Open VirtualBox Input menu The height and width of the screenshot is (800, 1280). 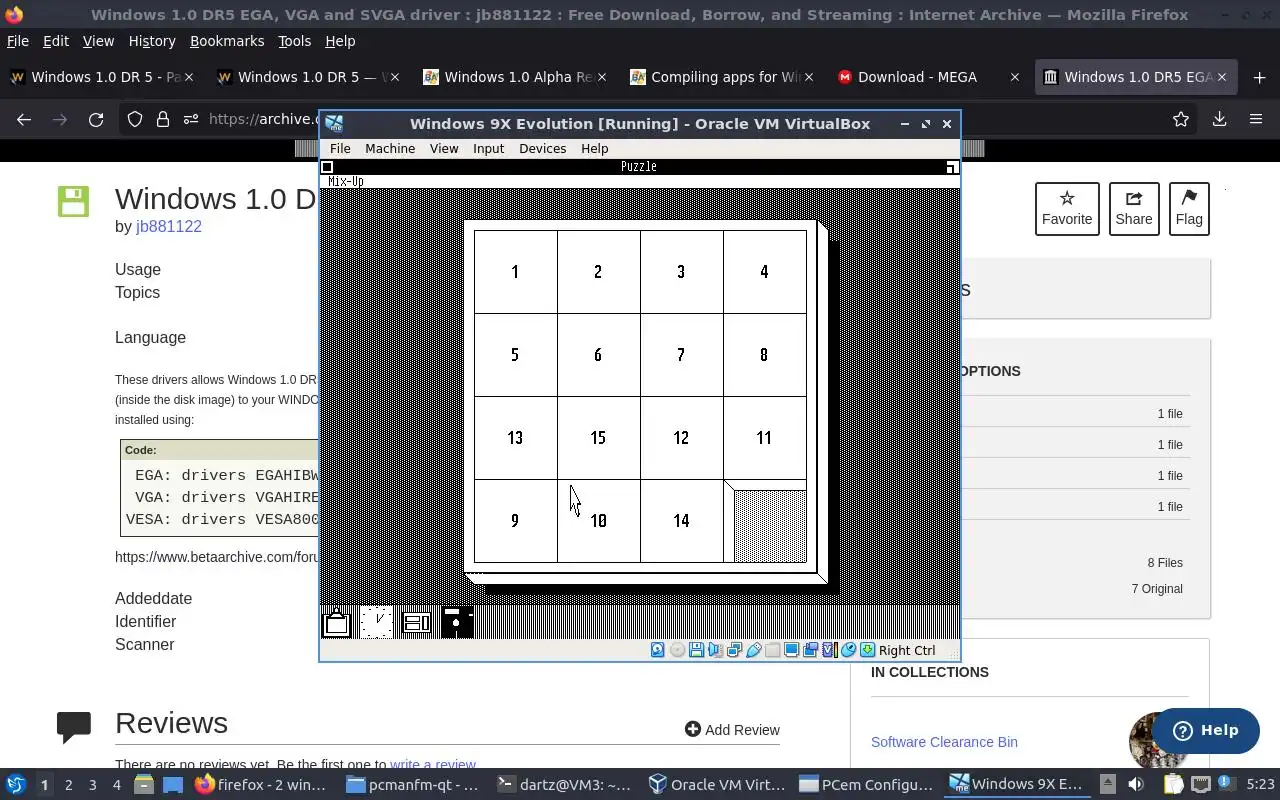488,148
